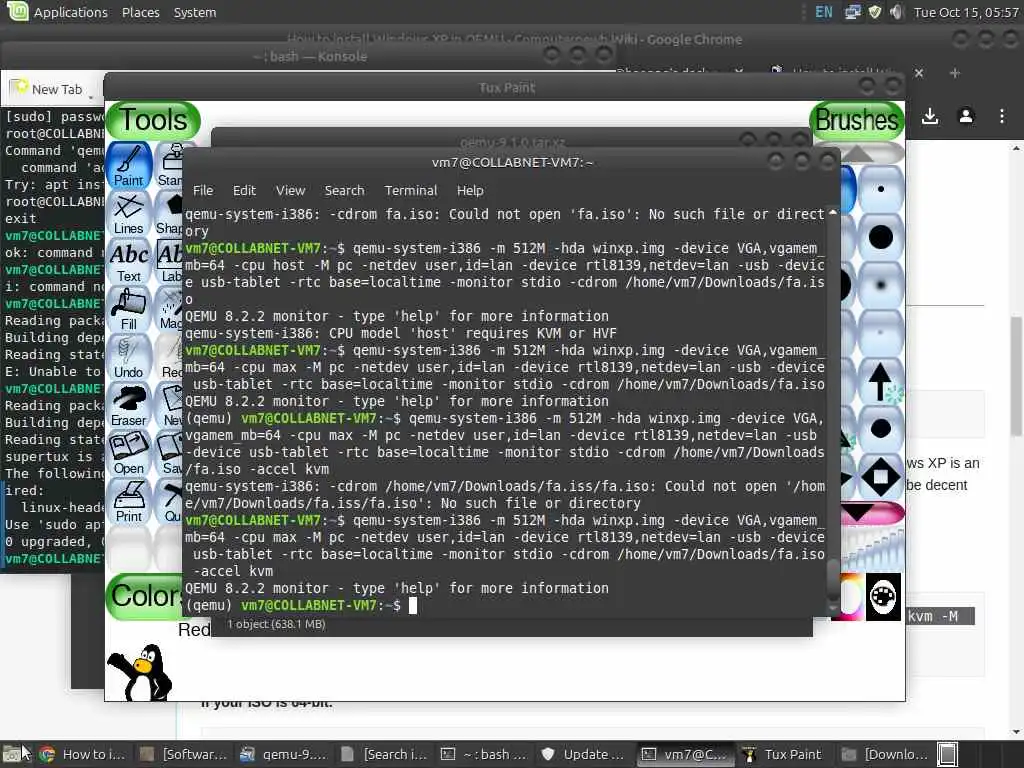Switch to the 'vm7@C...' terminal taskbar item
1024x768 pixels.
[x=685, y=754]
